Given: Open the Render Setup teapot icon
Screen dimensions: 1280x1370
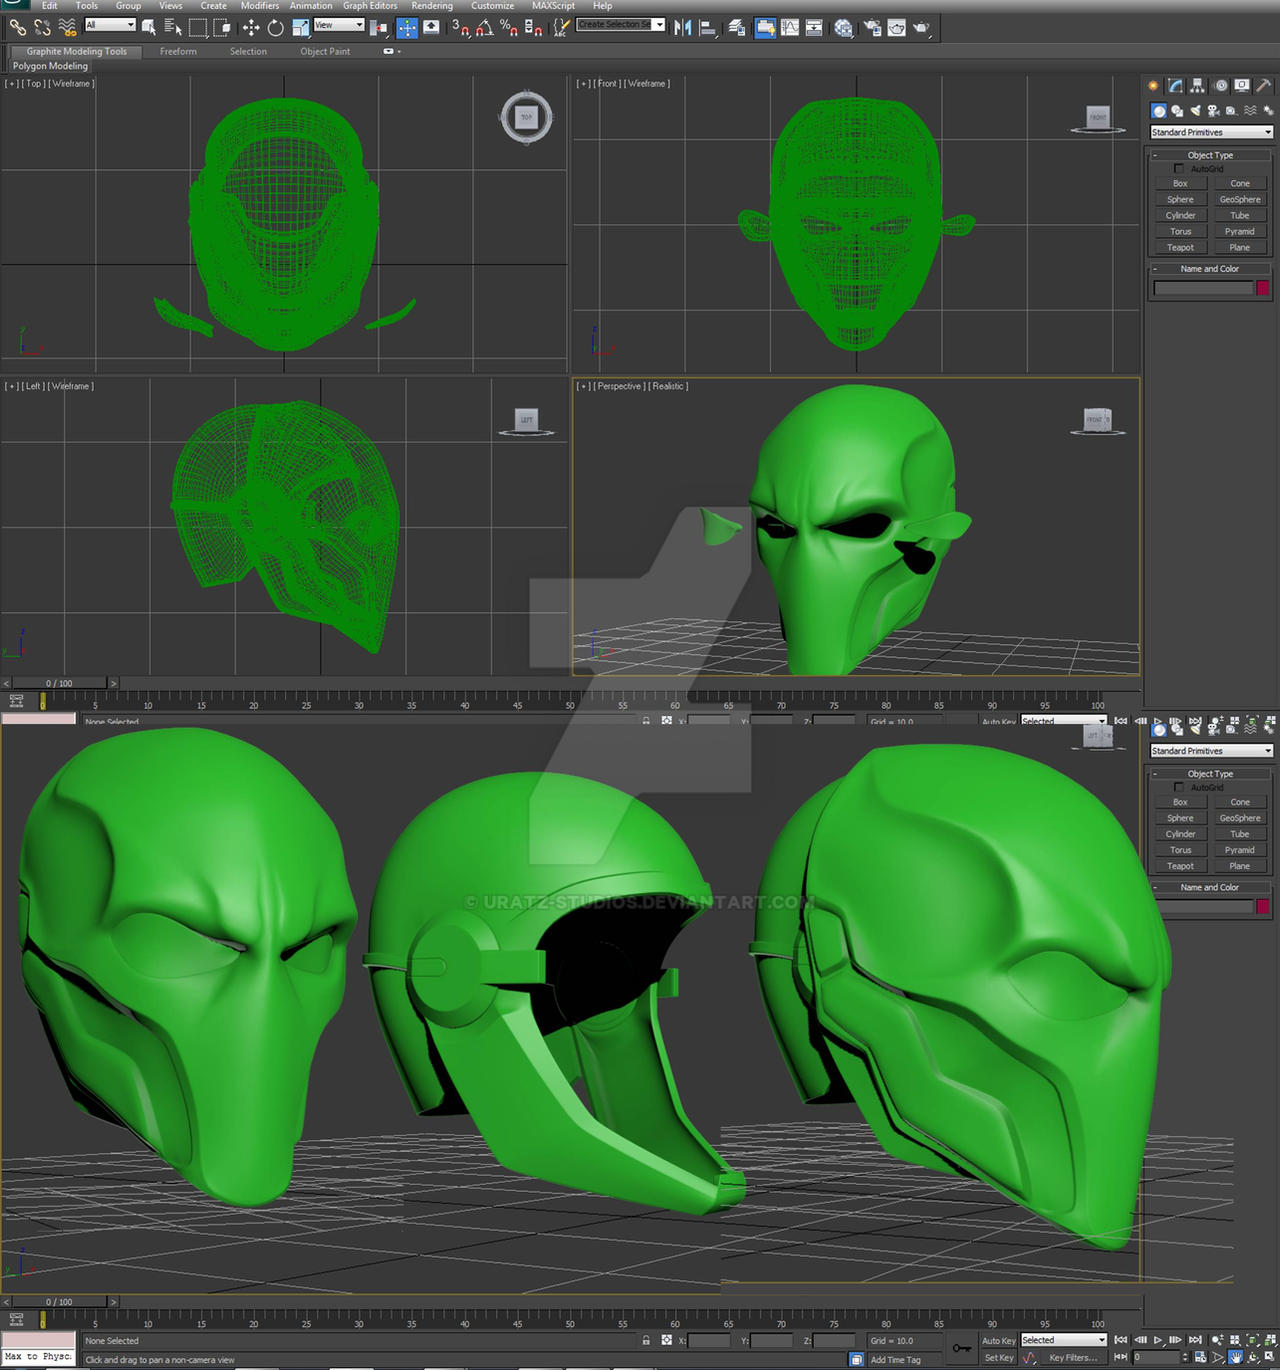Looking at the screenshot, I should (x=871, y=27).
